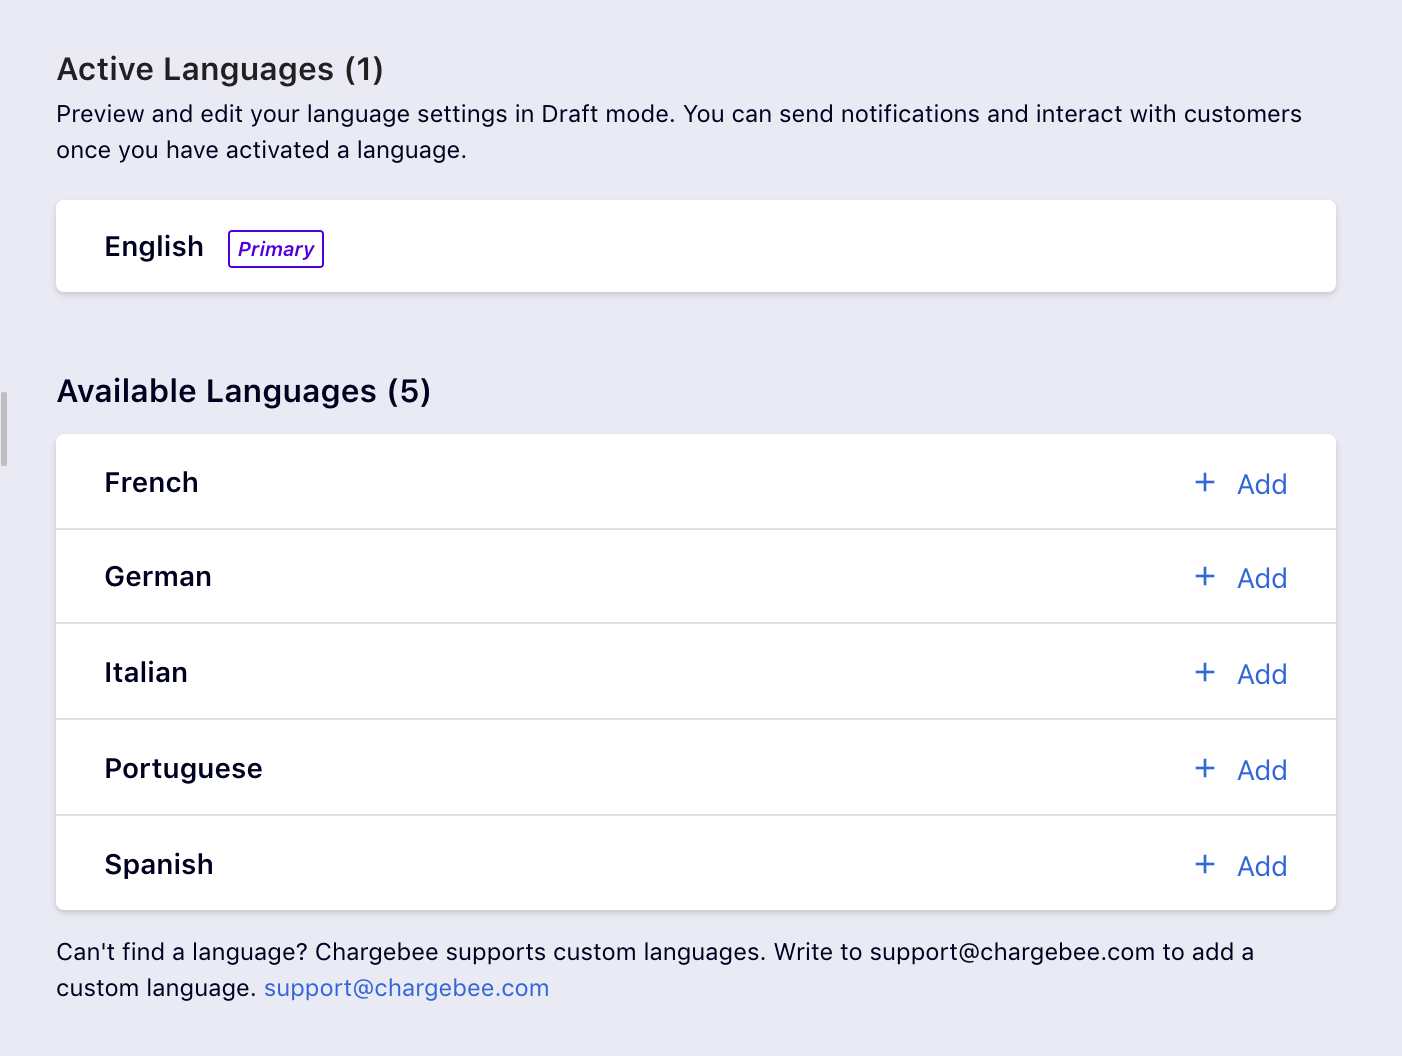
Task: Click the Add text for German
Action: pyautogui.click(x=1261, y=578)
